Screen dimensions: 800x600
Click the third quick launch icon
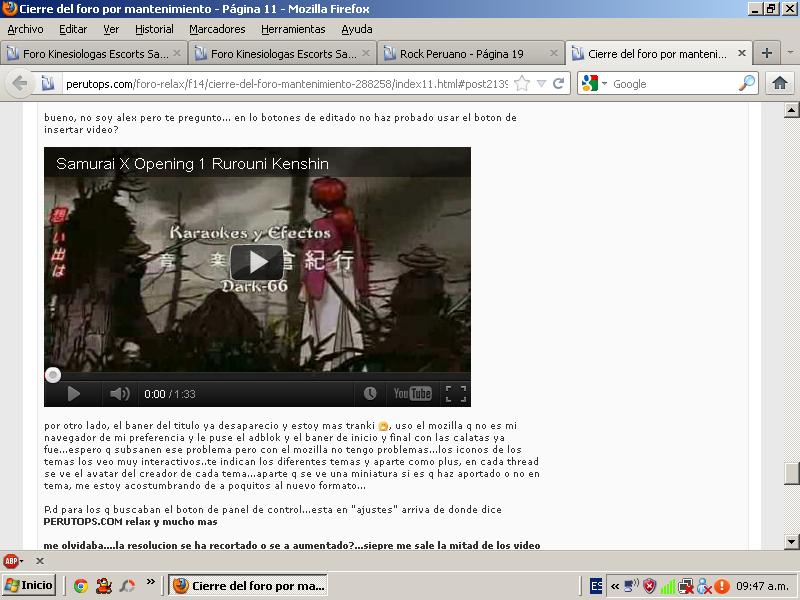tap(127, 585)
